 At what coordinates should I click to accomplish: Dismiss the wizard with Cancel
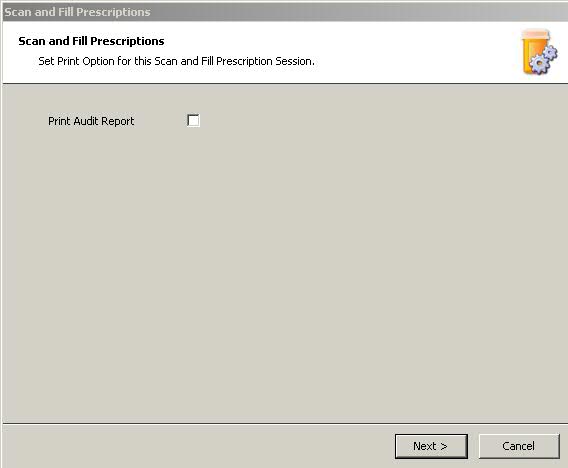519,446
